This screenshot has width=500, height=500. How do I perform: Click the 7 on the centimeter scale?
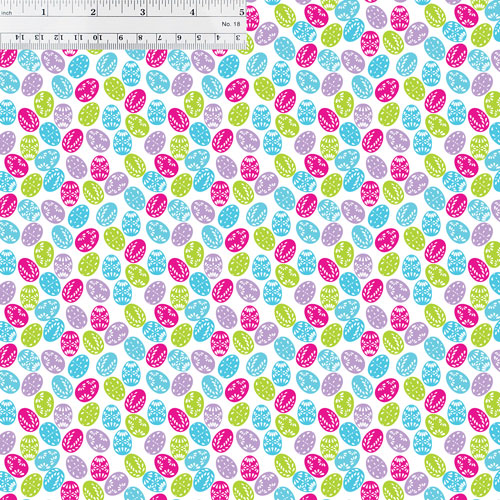[x=160, y=38]
